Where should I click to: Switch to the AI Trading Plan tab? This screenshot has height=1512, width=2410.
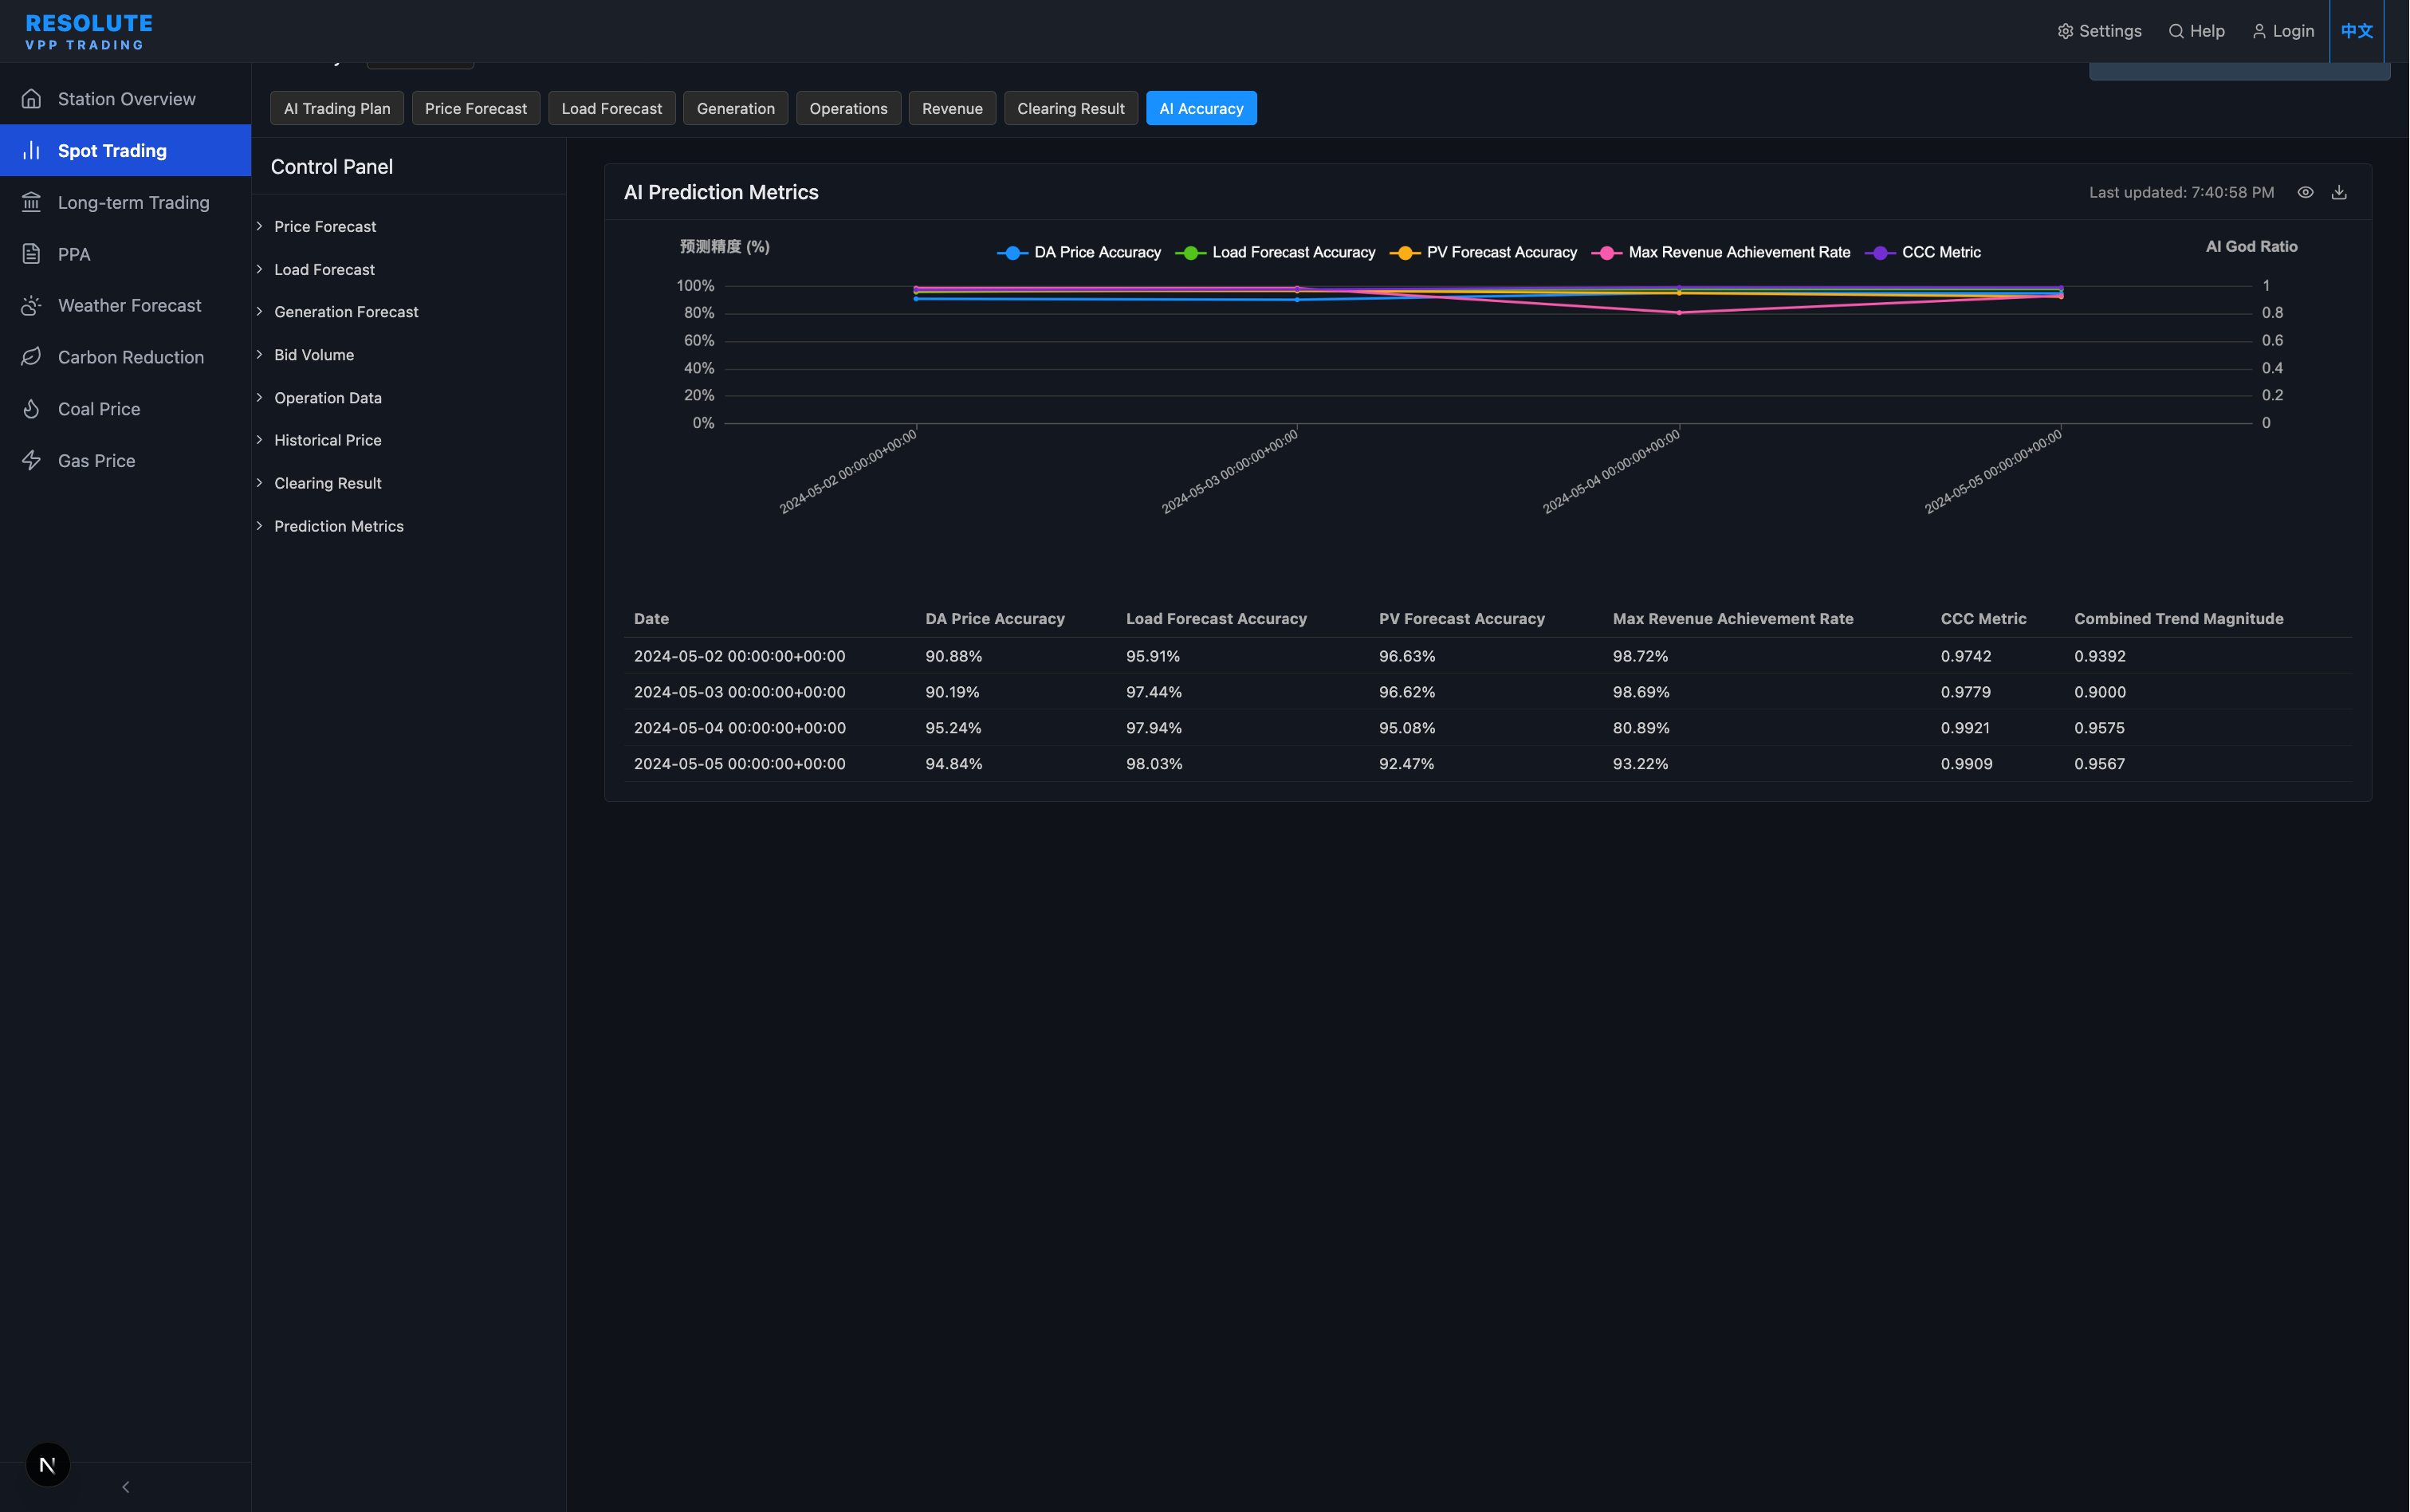337,108
